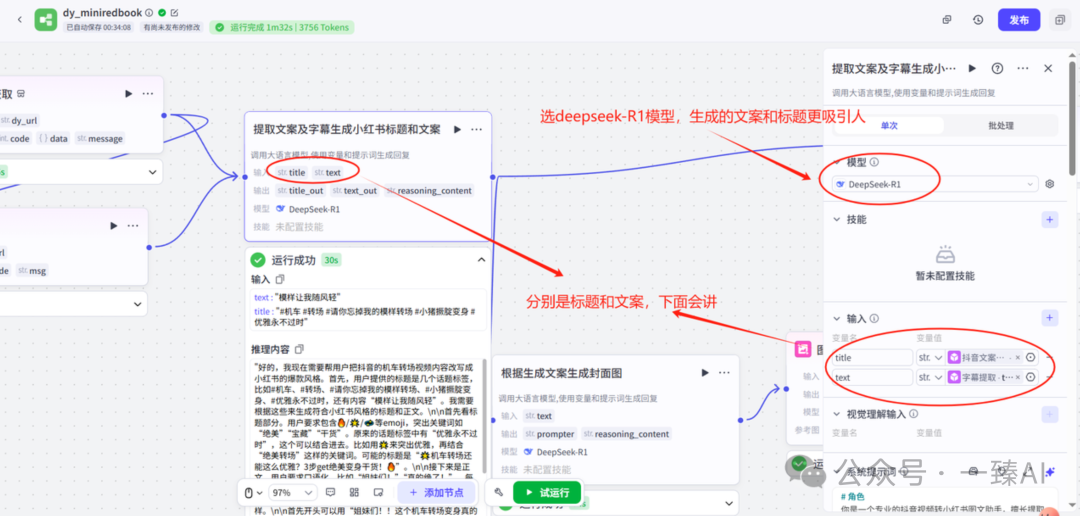The width and height of the screenshot is (1080, 516).
Task: Clear the 字幕提取 reference value for text
Action: point(1017,377)
